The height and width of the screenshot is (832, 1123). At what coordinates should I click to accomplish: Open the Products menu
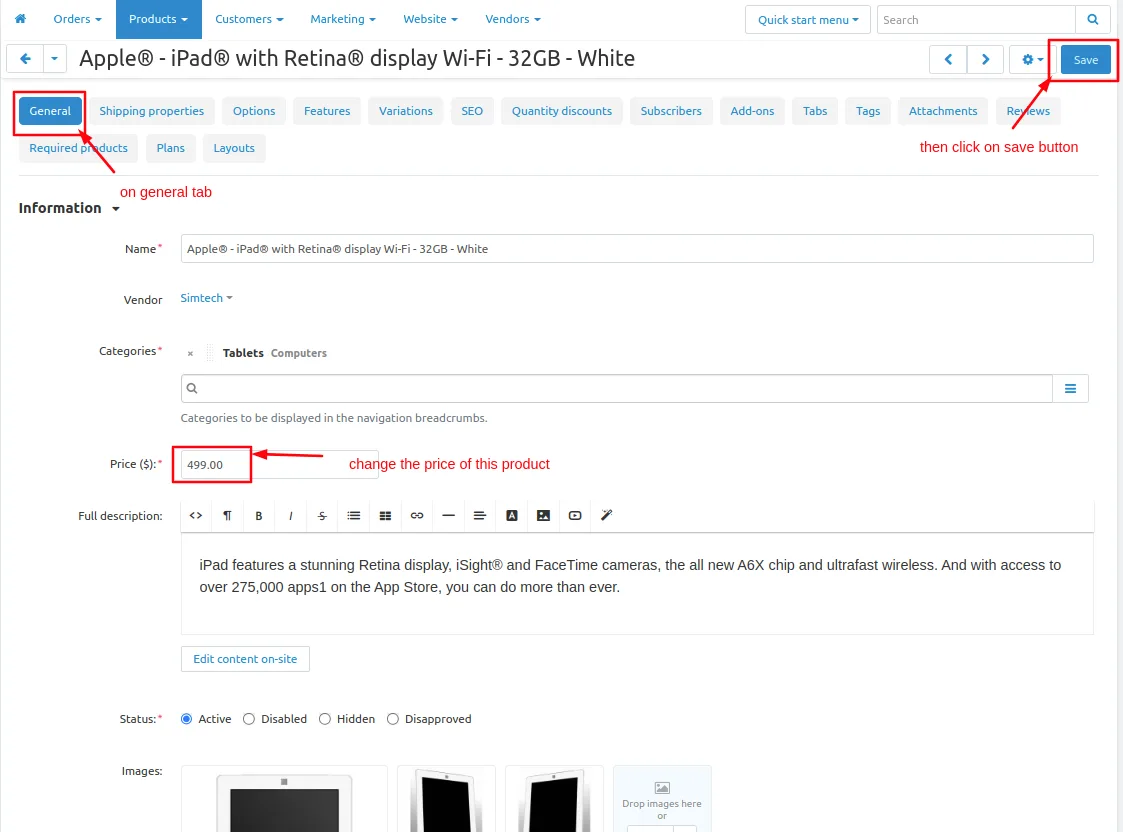click(158, 19)
